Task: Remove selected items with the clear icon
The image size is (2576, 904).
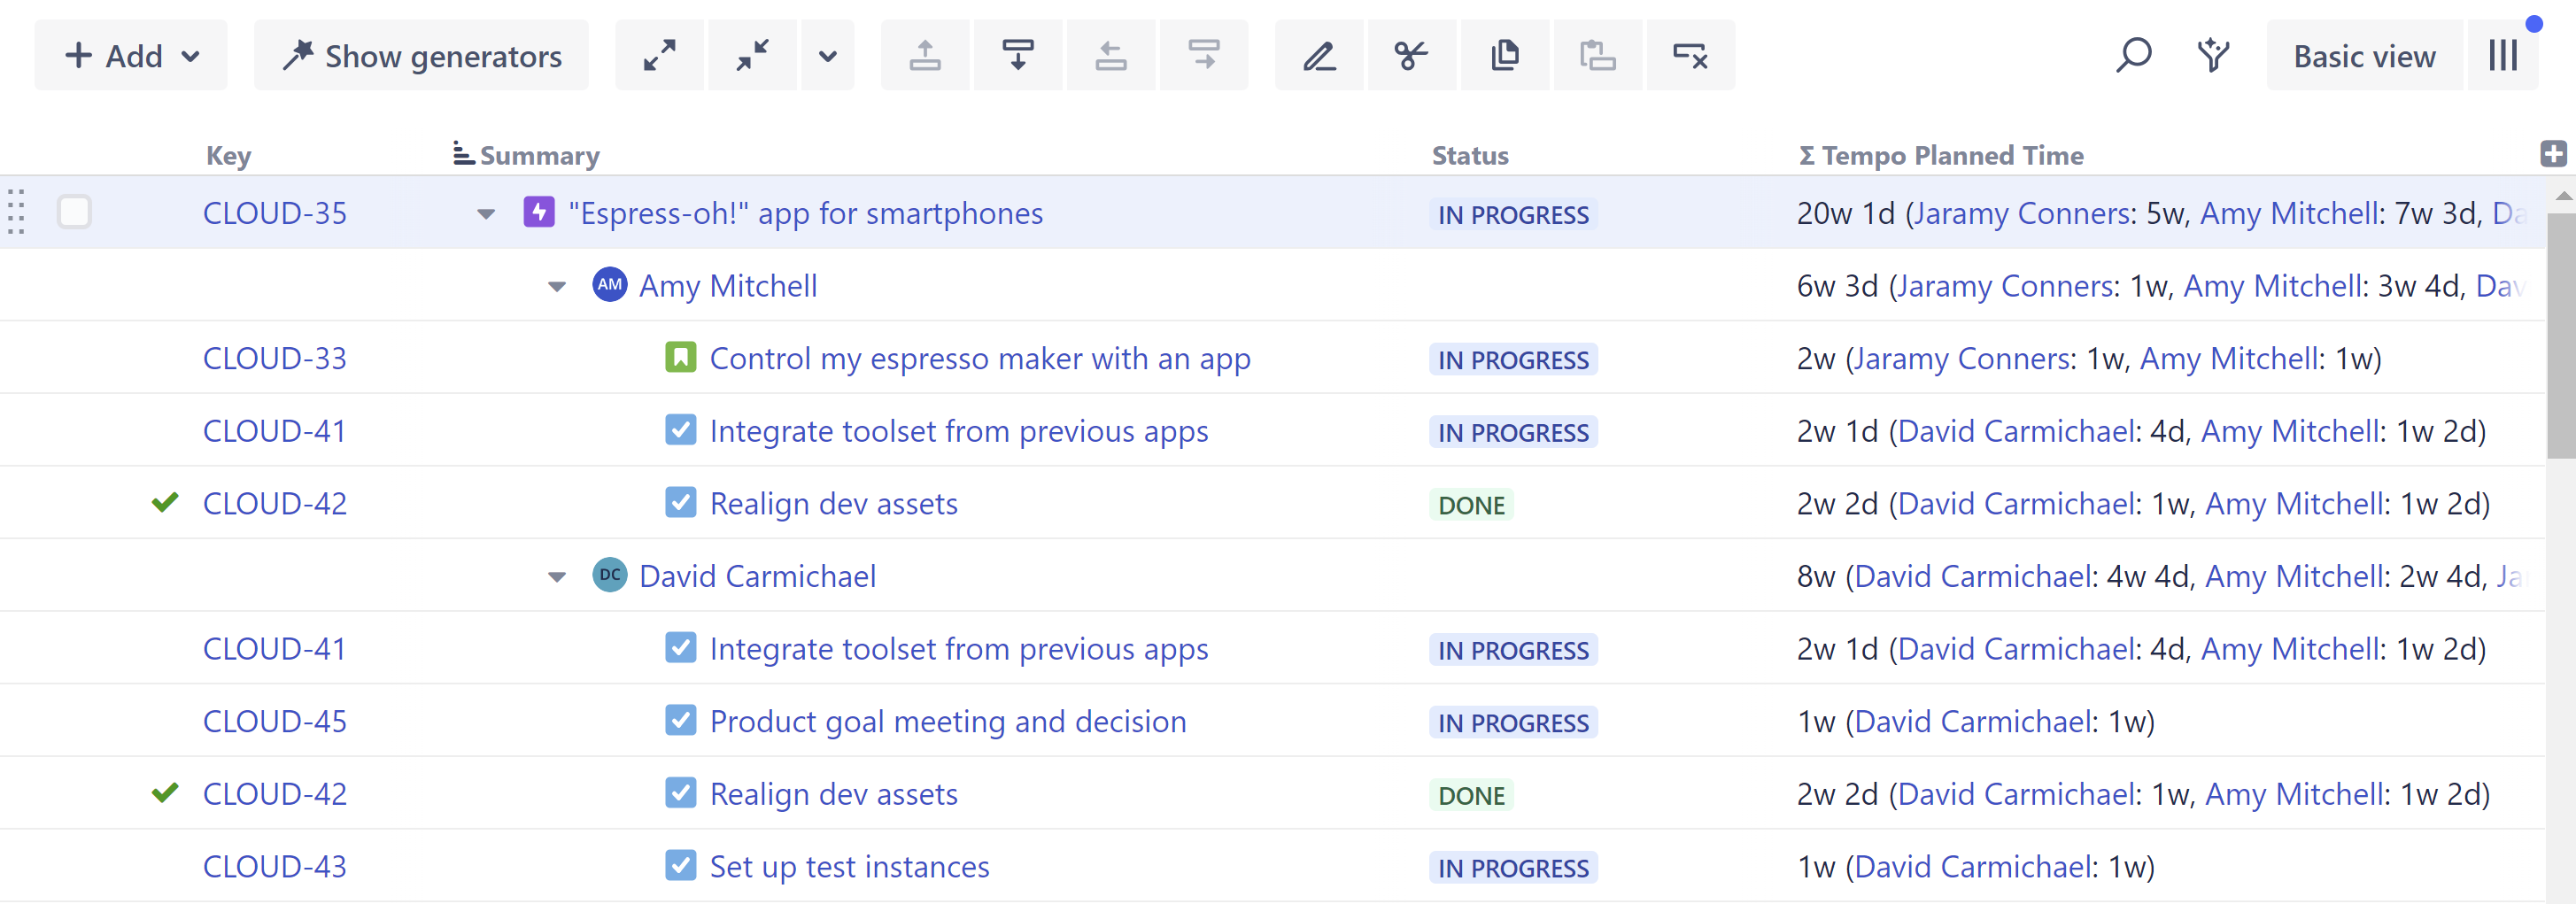Action: click(1691, 55)
